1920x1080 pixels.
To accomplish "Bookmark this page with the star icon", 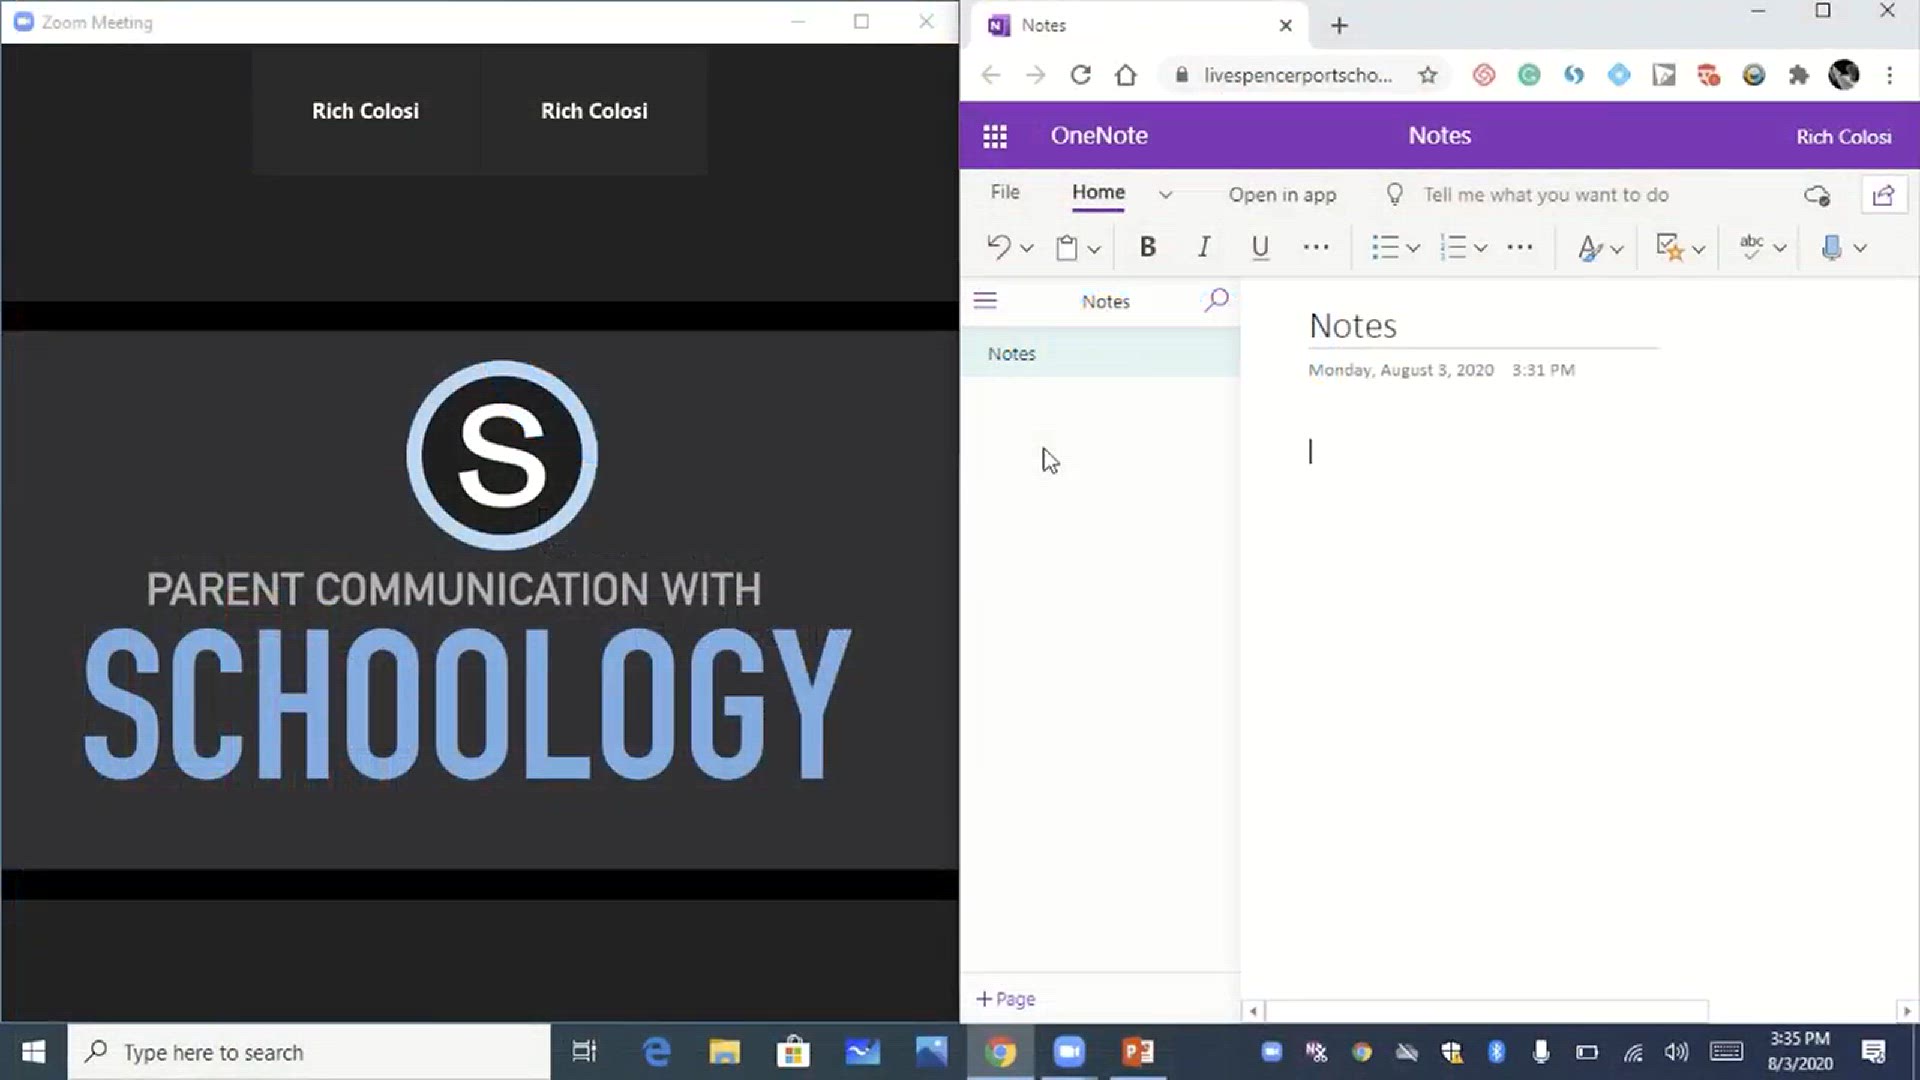I will tap(1428, 75).
